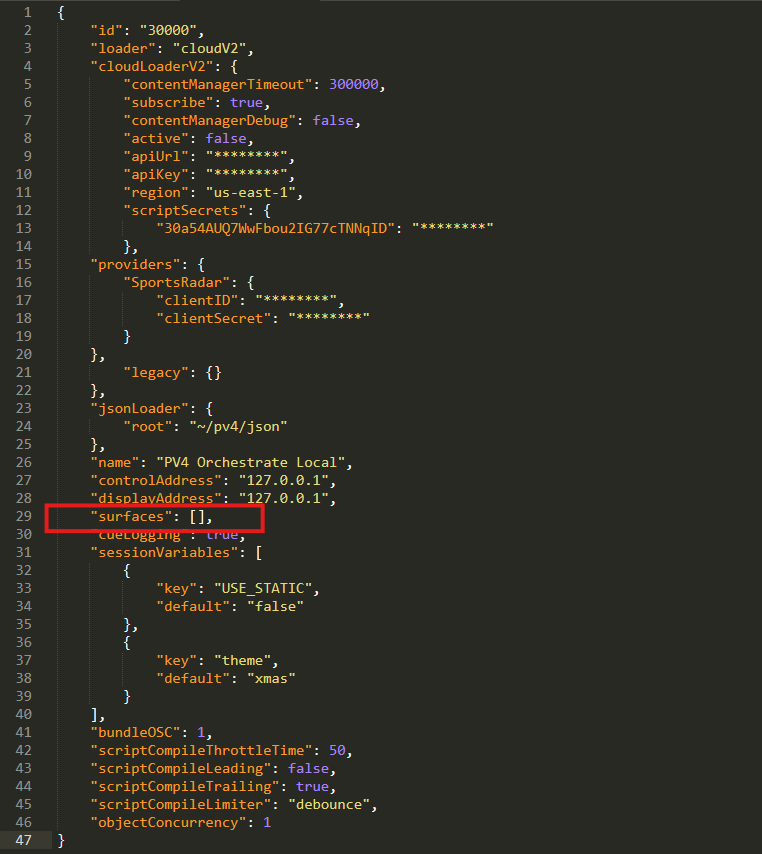Click the 127.0.0.1 value of controlAddress
762x854 pixels.
(x=283, y=480)
